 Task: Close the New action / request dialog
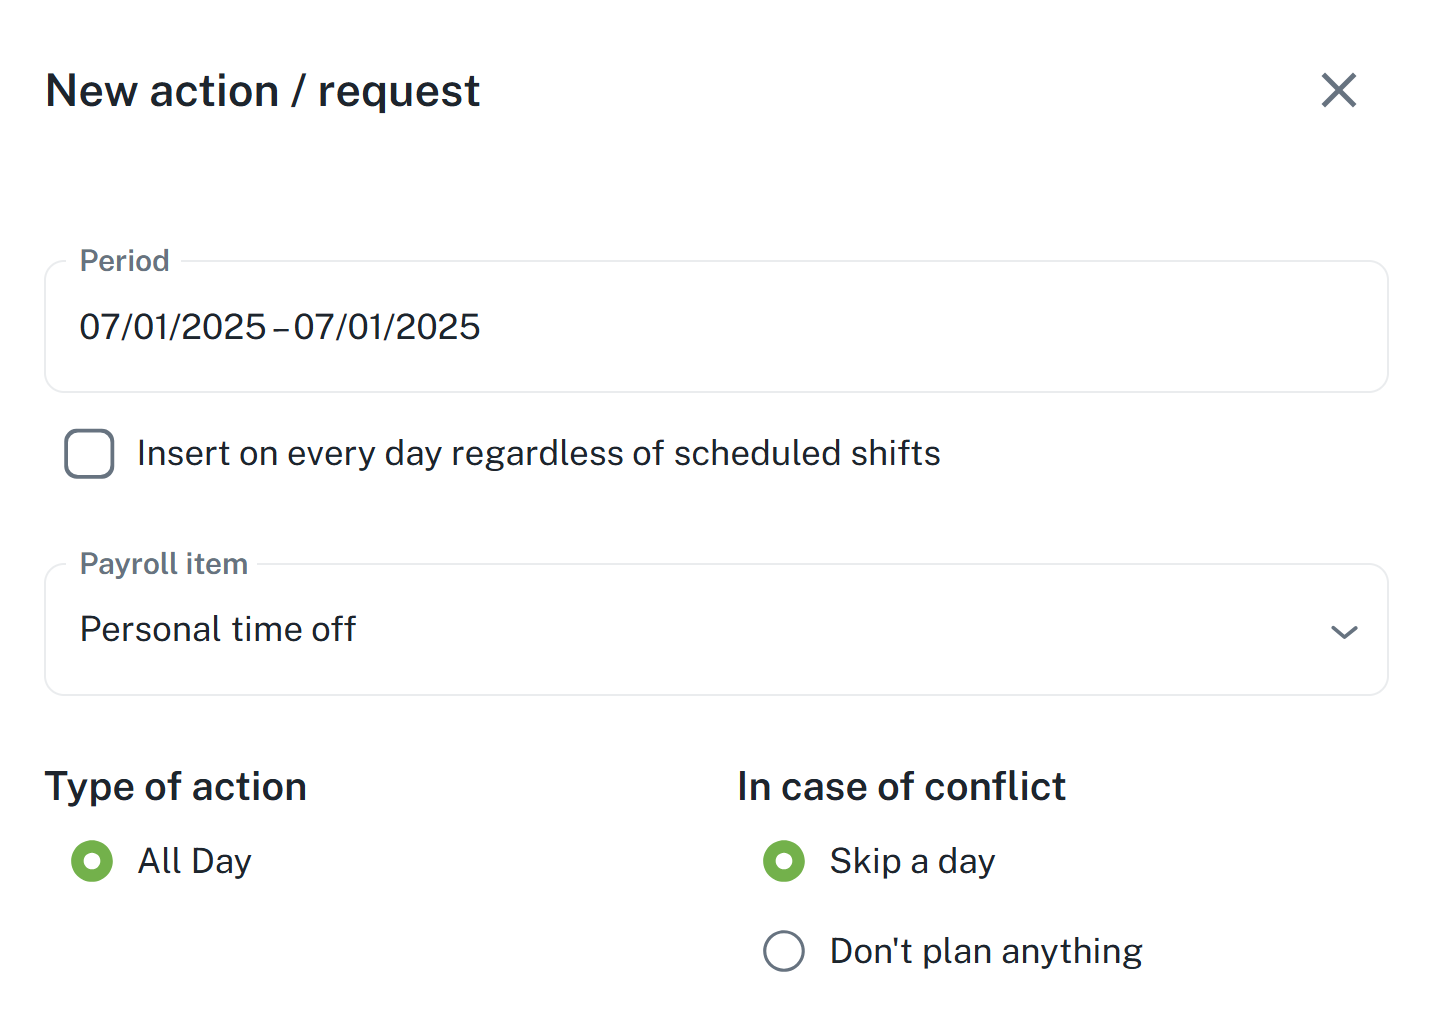click(1338, 90)
